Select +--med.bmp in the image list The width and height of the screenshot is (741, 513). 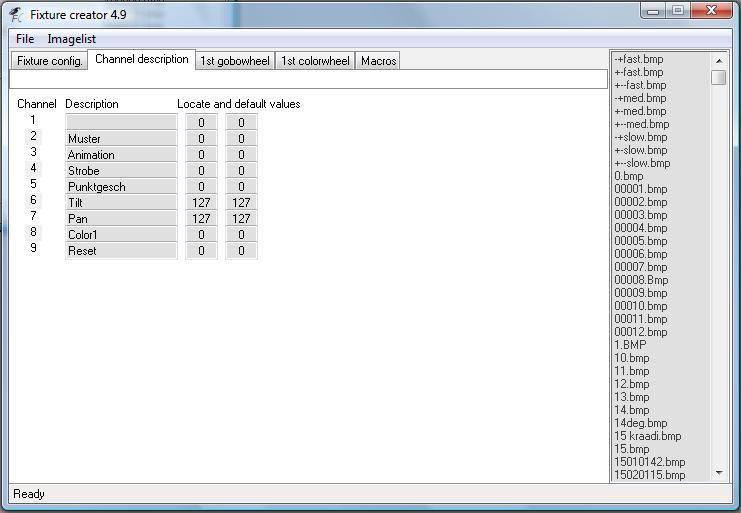642,124
